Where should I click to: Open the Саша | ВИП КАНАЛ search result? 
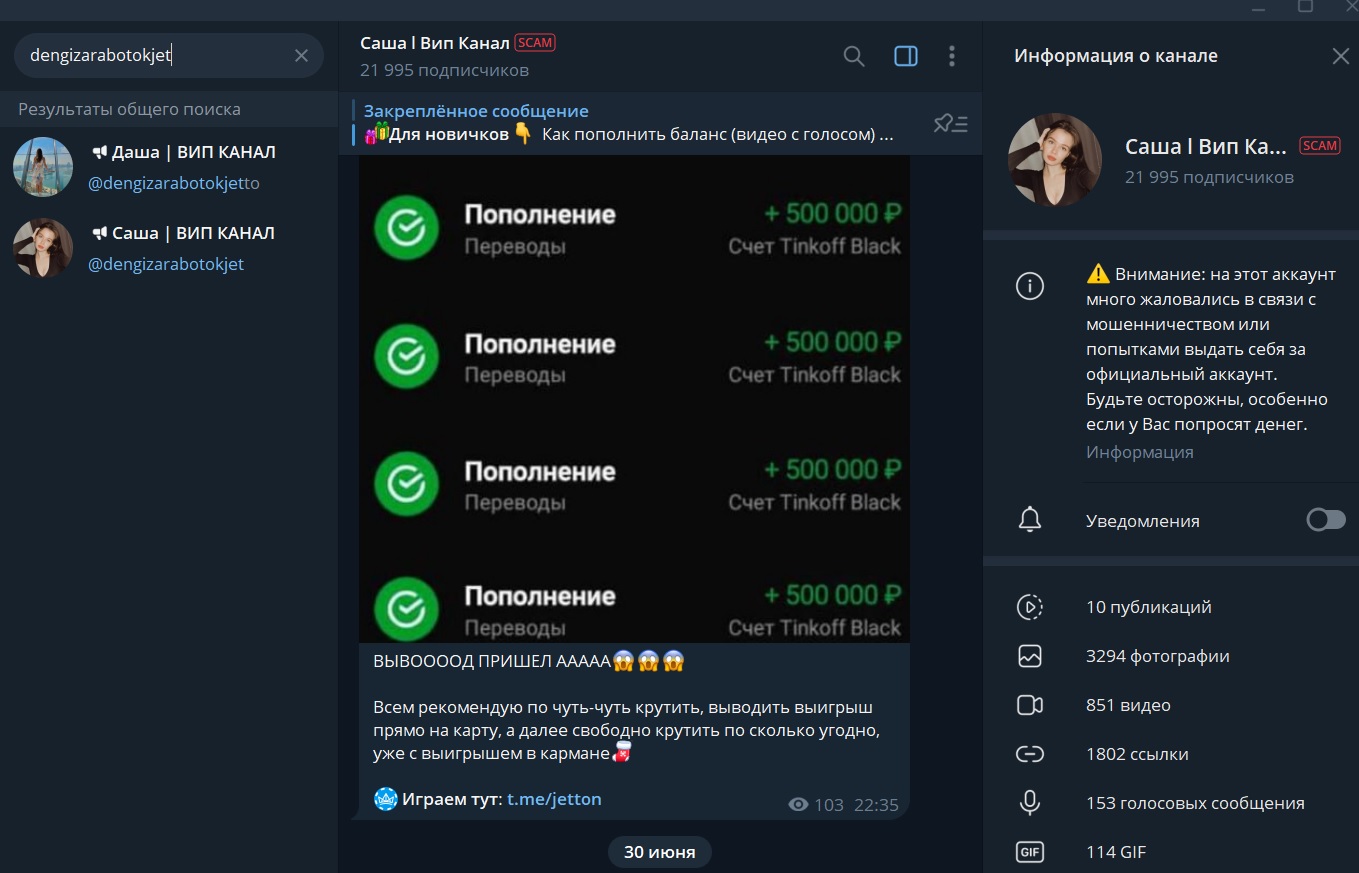169,248
